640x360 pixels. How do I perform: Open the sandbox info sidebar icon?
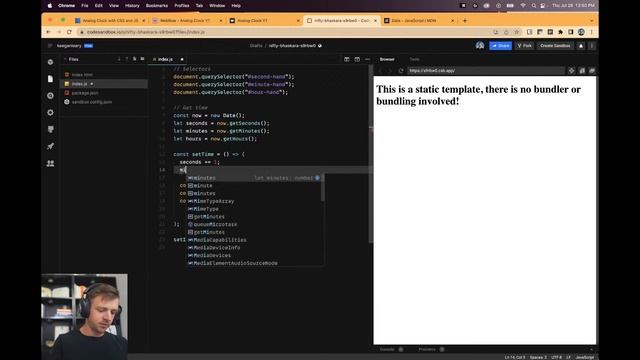pyautogui.click(x=50, y=62)
